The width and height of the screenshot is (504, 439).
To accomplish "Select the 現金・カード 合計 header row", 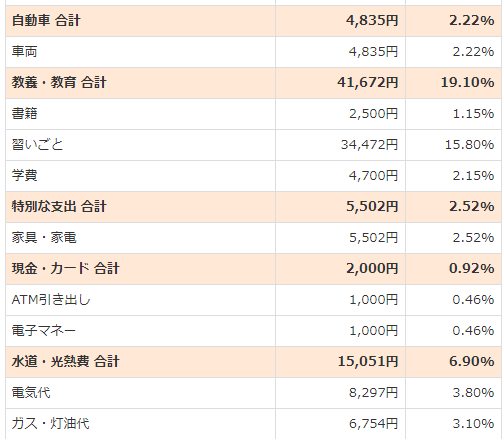I will [x=253, y=269].
